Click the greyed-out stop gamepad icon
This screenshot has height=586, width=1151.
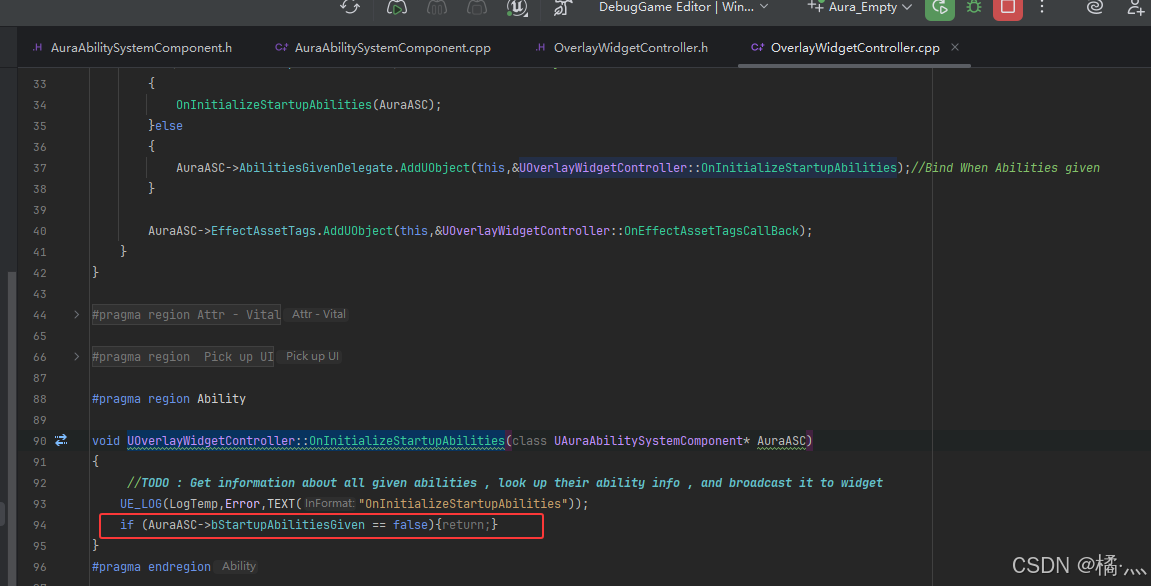[476, 7]
